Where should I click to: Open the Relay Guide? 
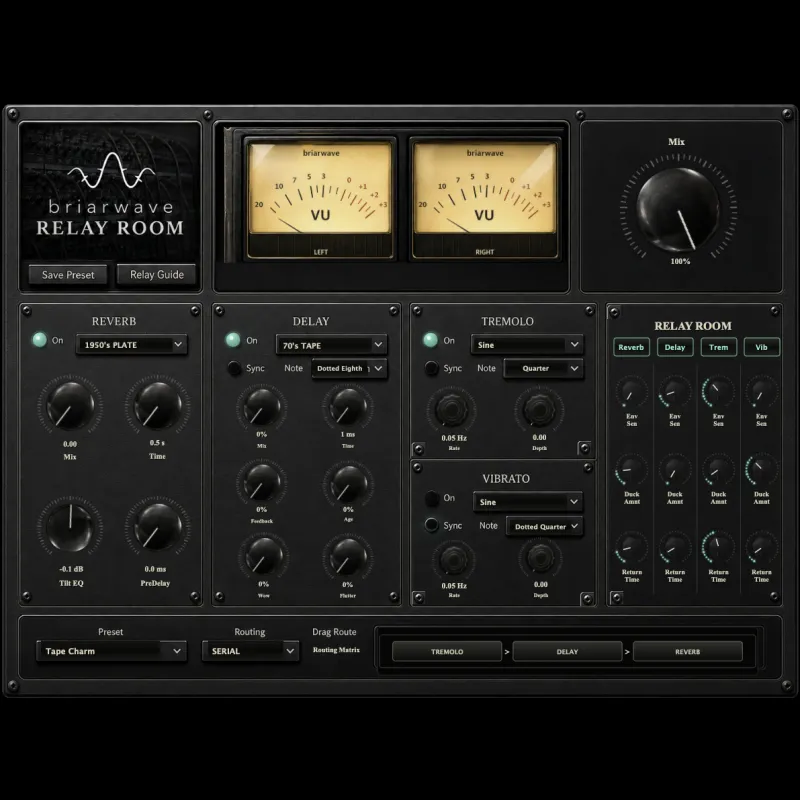157,274
